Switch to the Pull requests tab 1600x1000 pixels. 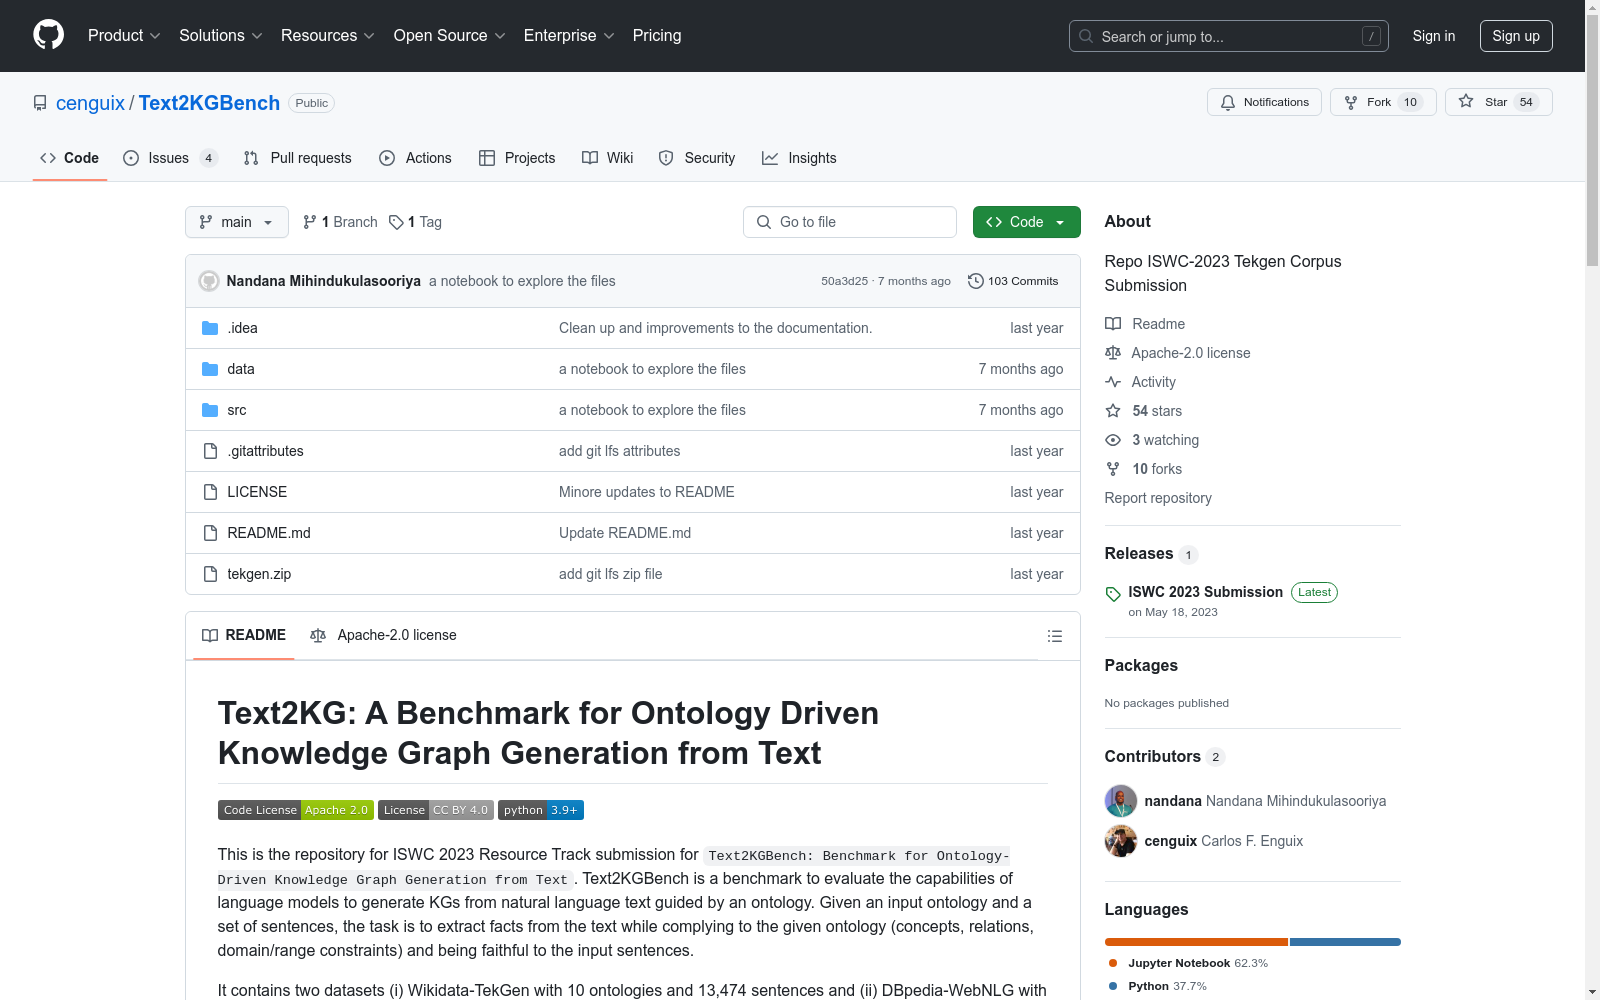(298, 158)
